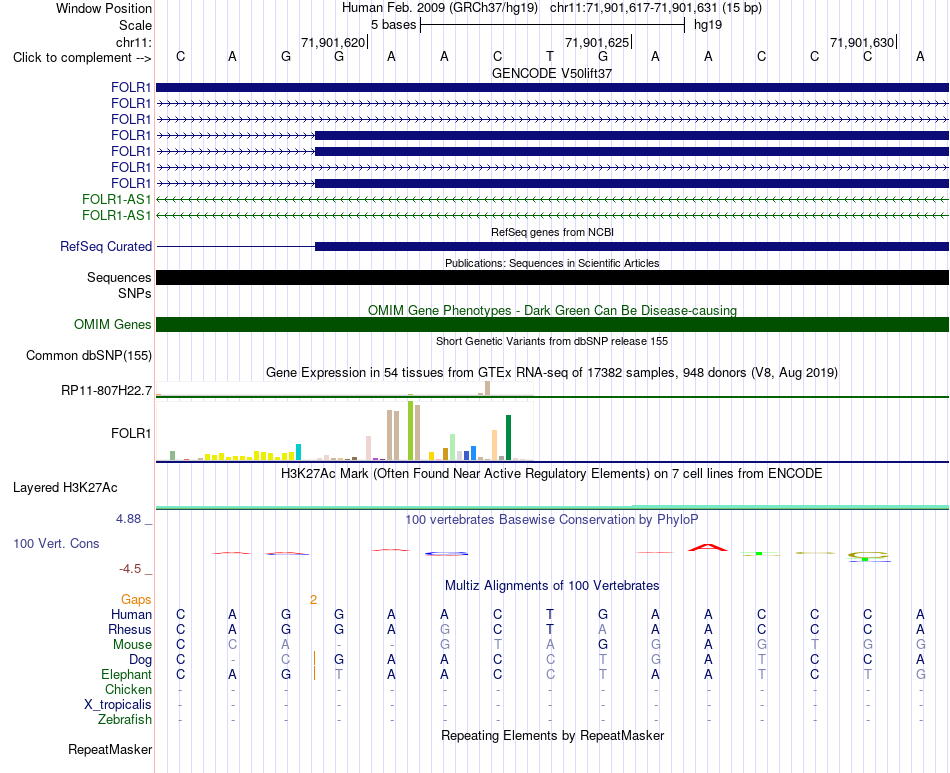The image size is (950, 773).
Task: Click the RP11-807H22.7 GTEx label
Action: tap(106, 391)
